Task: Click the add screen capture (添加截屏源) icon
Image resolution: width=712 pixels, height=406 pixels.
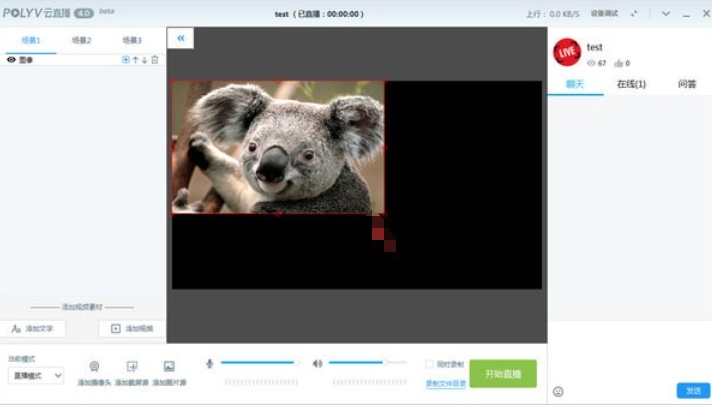Action: 132,367
